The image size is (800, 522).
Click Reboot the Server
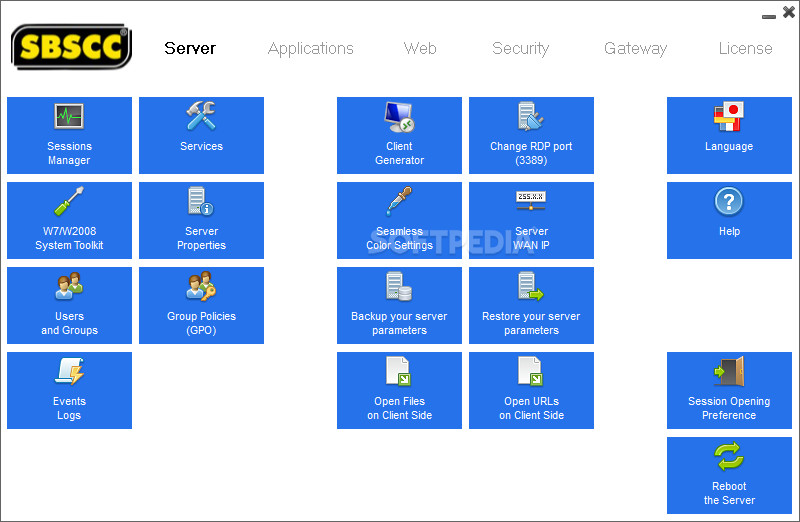(729, 475)
